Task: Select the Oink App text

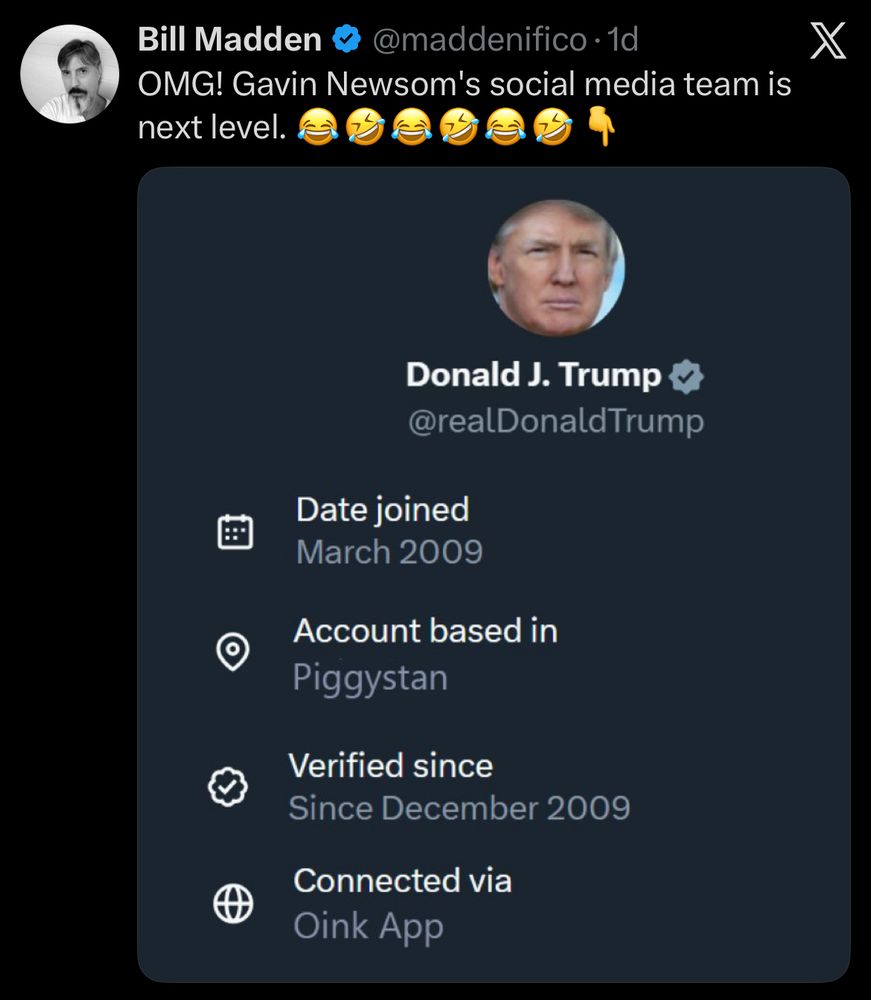Action: coord(368,926)
